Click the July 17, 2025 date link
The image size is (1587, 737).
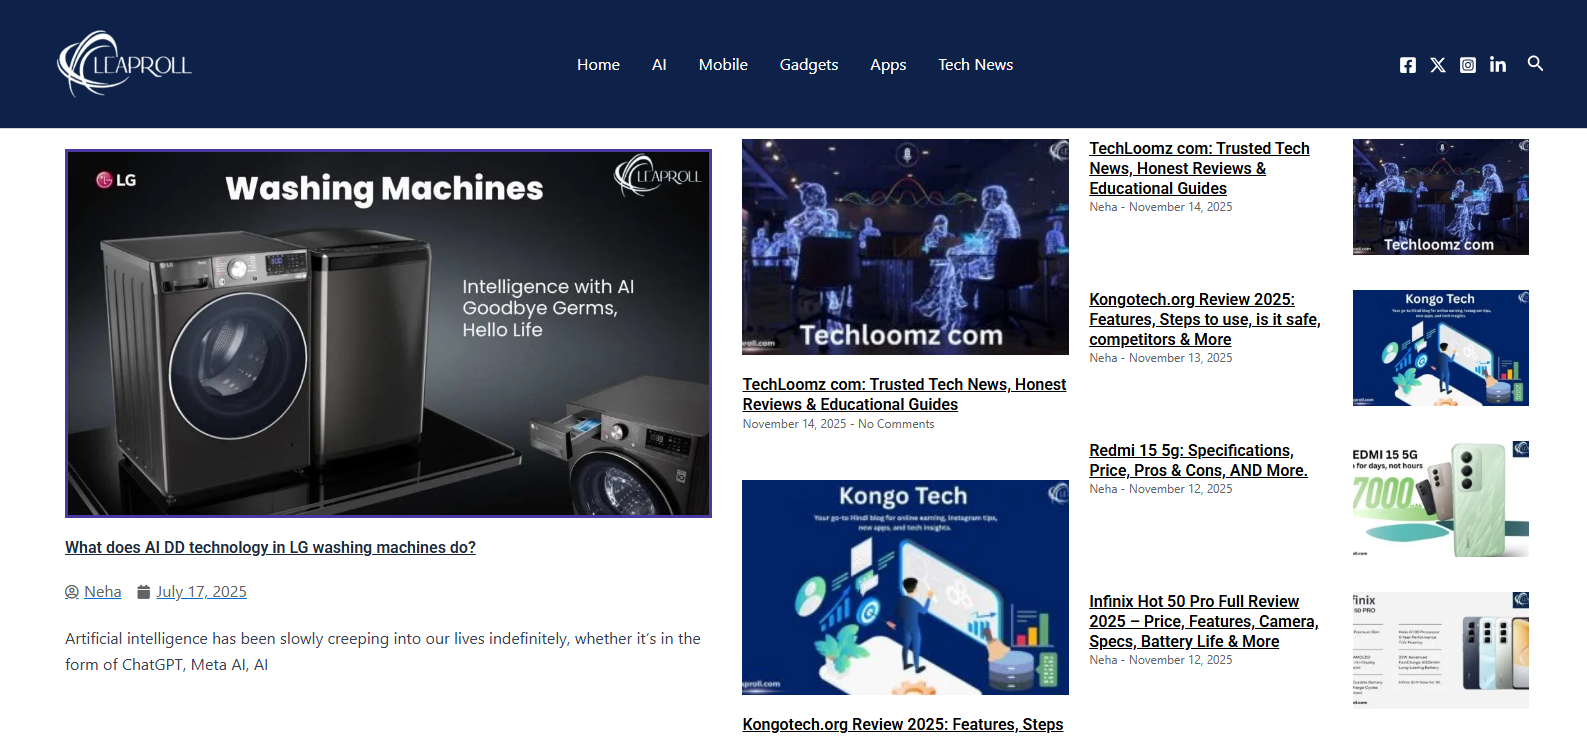(x=201, y=592)
